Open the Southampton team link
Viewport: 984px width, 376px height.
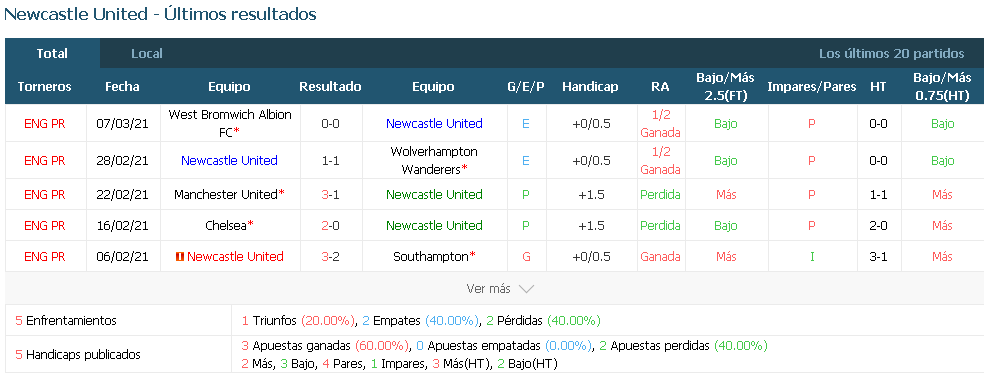[431, 256]
